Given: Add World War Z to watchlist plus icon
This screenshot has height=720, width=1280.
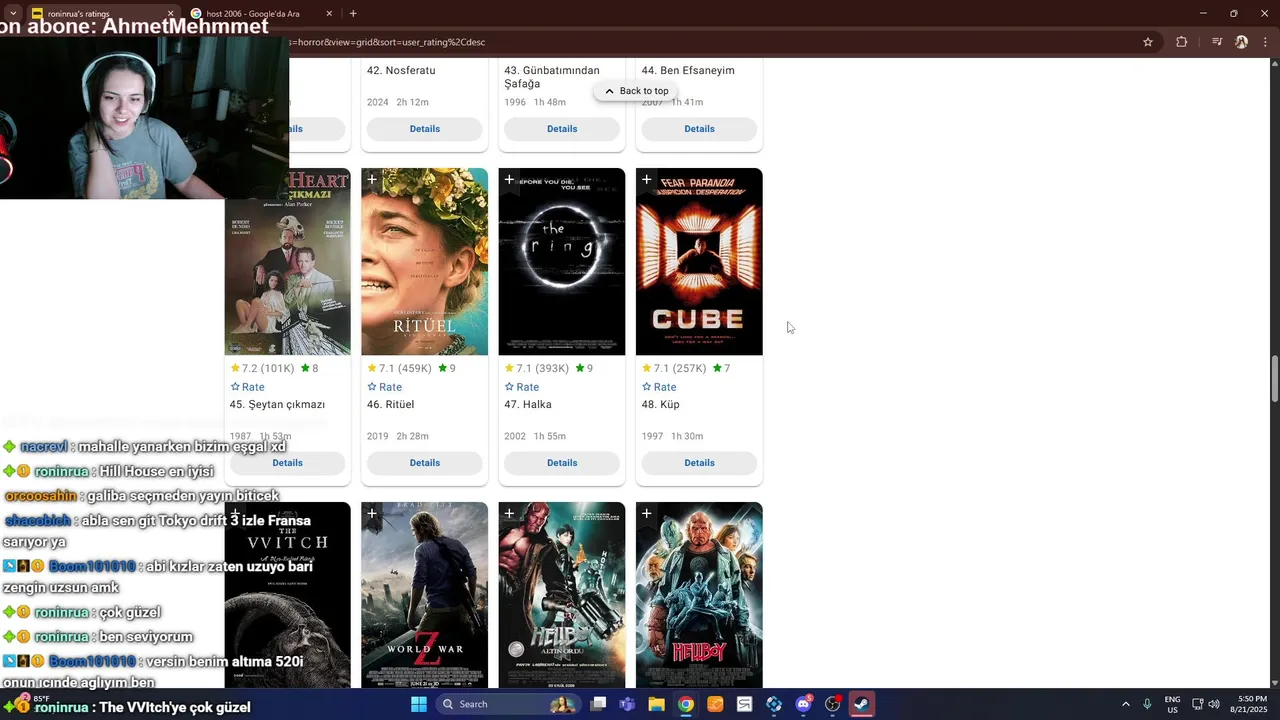Looking at the screenshot, I should (x=372, y=514).
